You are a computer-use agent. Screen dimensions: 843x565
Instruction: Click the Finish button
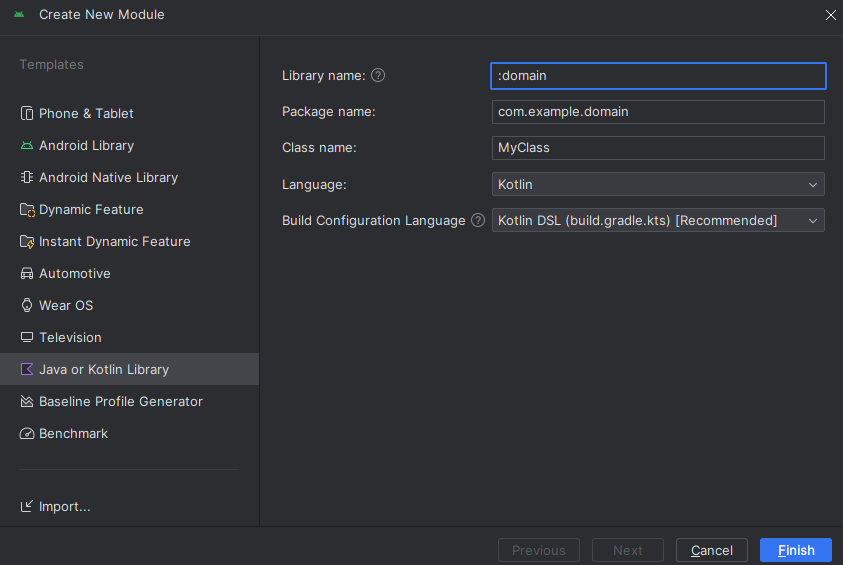[796, 550]
